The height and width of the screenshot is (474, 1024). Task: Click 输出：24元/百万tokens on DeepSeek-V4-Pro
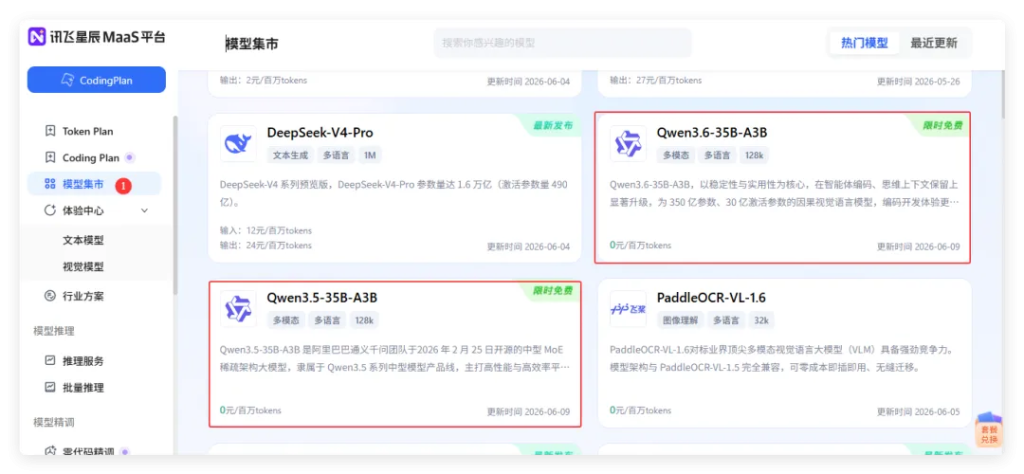click(266, 245)
